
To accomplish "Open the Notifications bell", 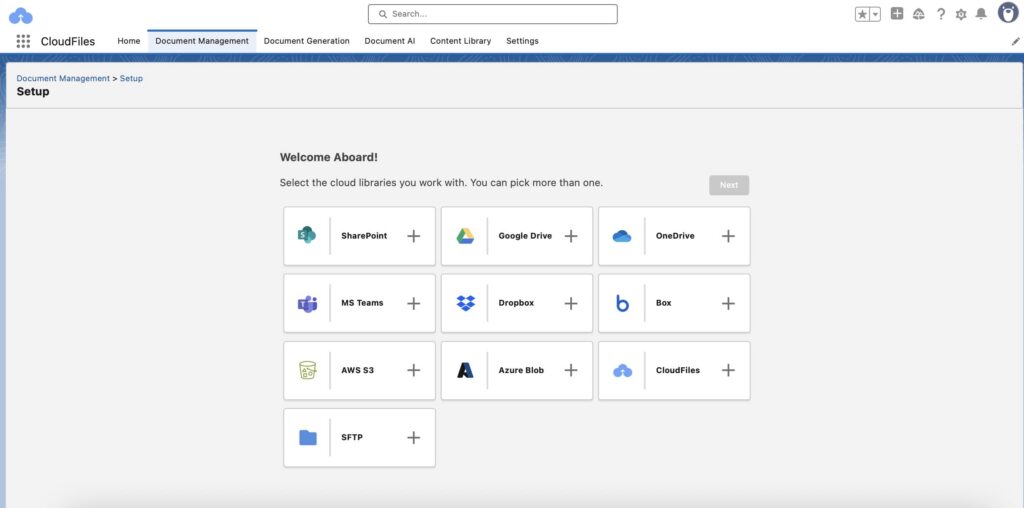I will pos(981,14).
